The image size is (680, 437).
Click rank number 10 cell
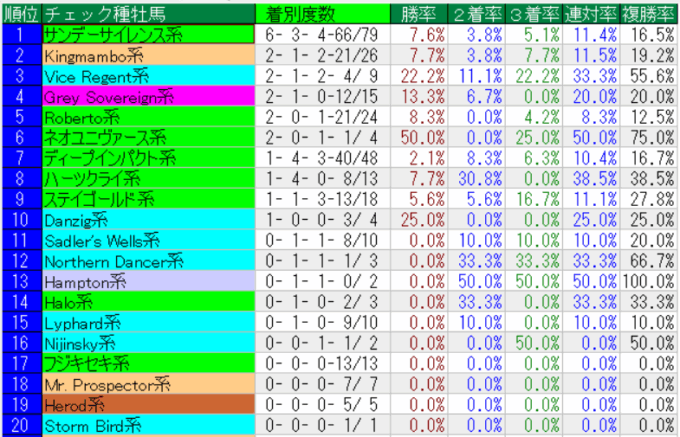click(22, 220)
